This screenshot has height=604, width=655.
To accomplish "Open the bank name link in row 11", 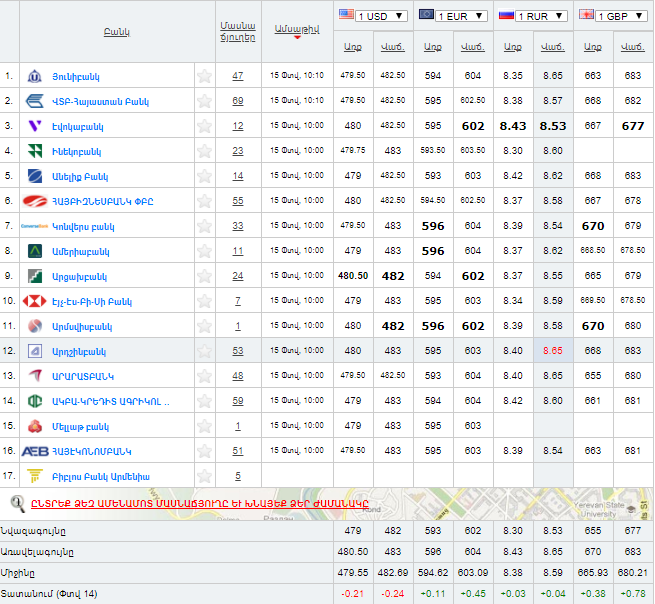I will 82,327.
